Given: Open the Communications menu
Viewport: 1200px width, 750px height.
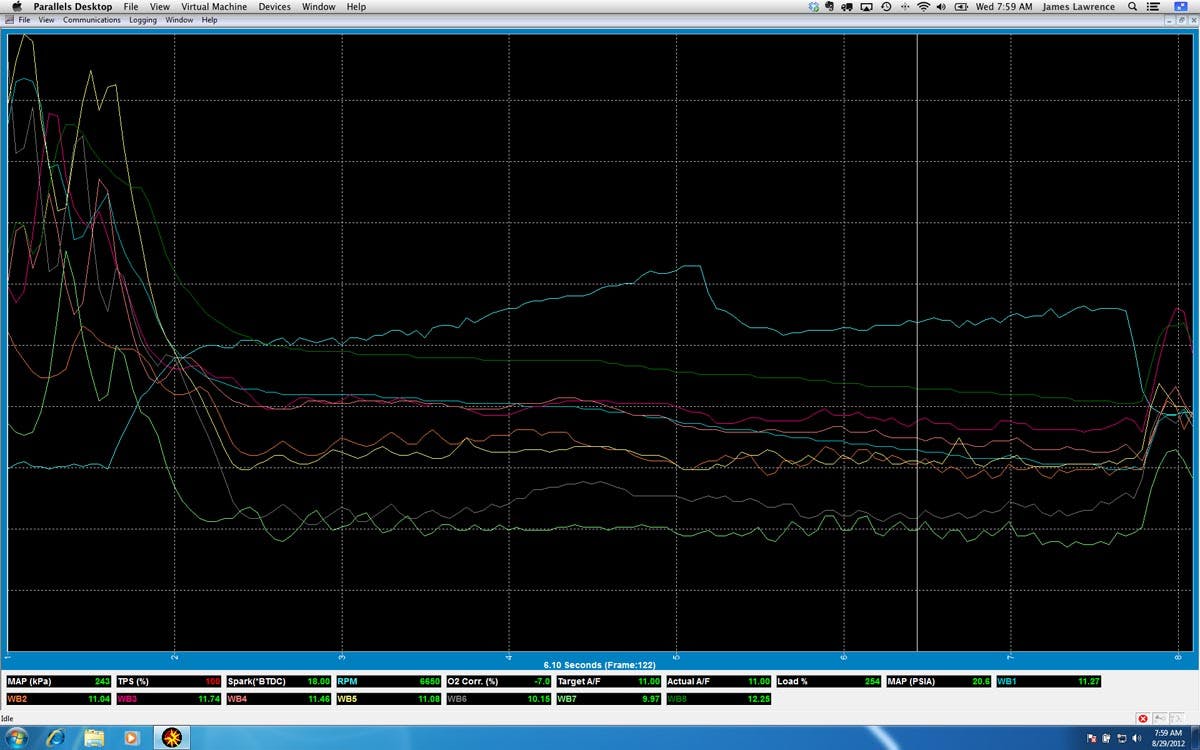Looking at the screenshot, I should [92, 20].
